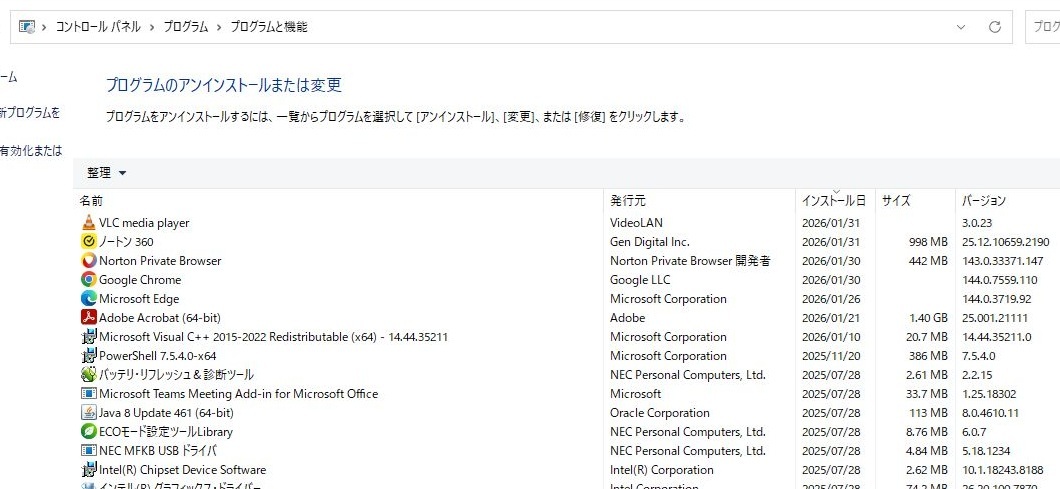Sort programs by インストール日 column
Viewport: 1060px width, 489px height.
click(833, 201)
